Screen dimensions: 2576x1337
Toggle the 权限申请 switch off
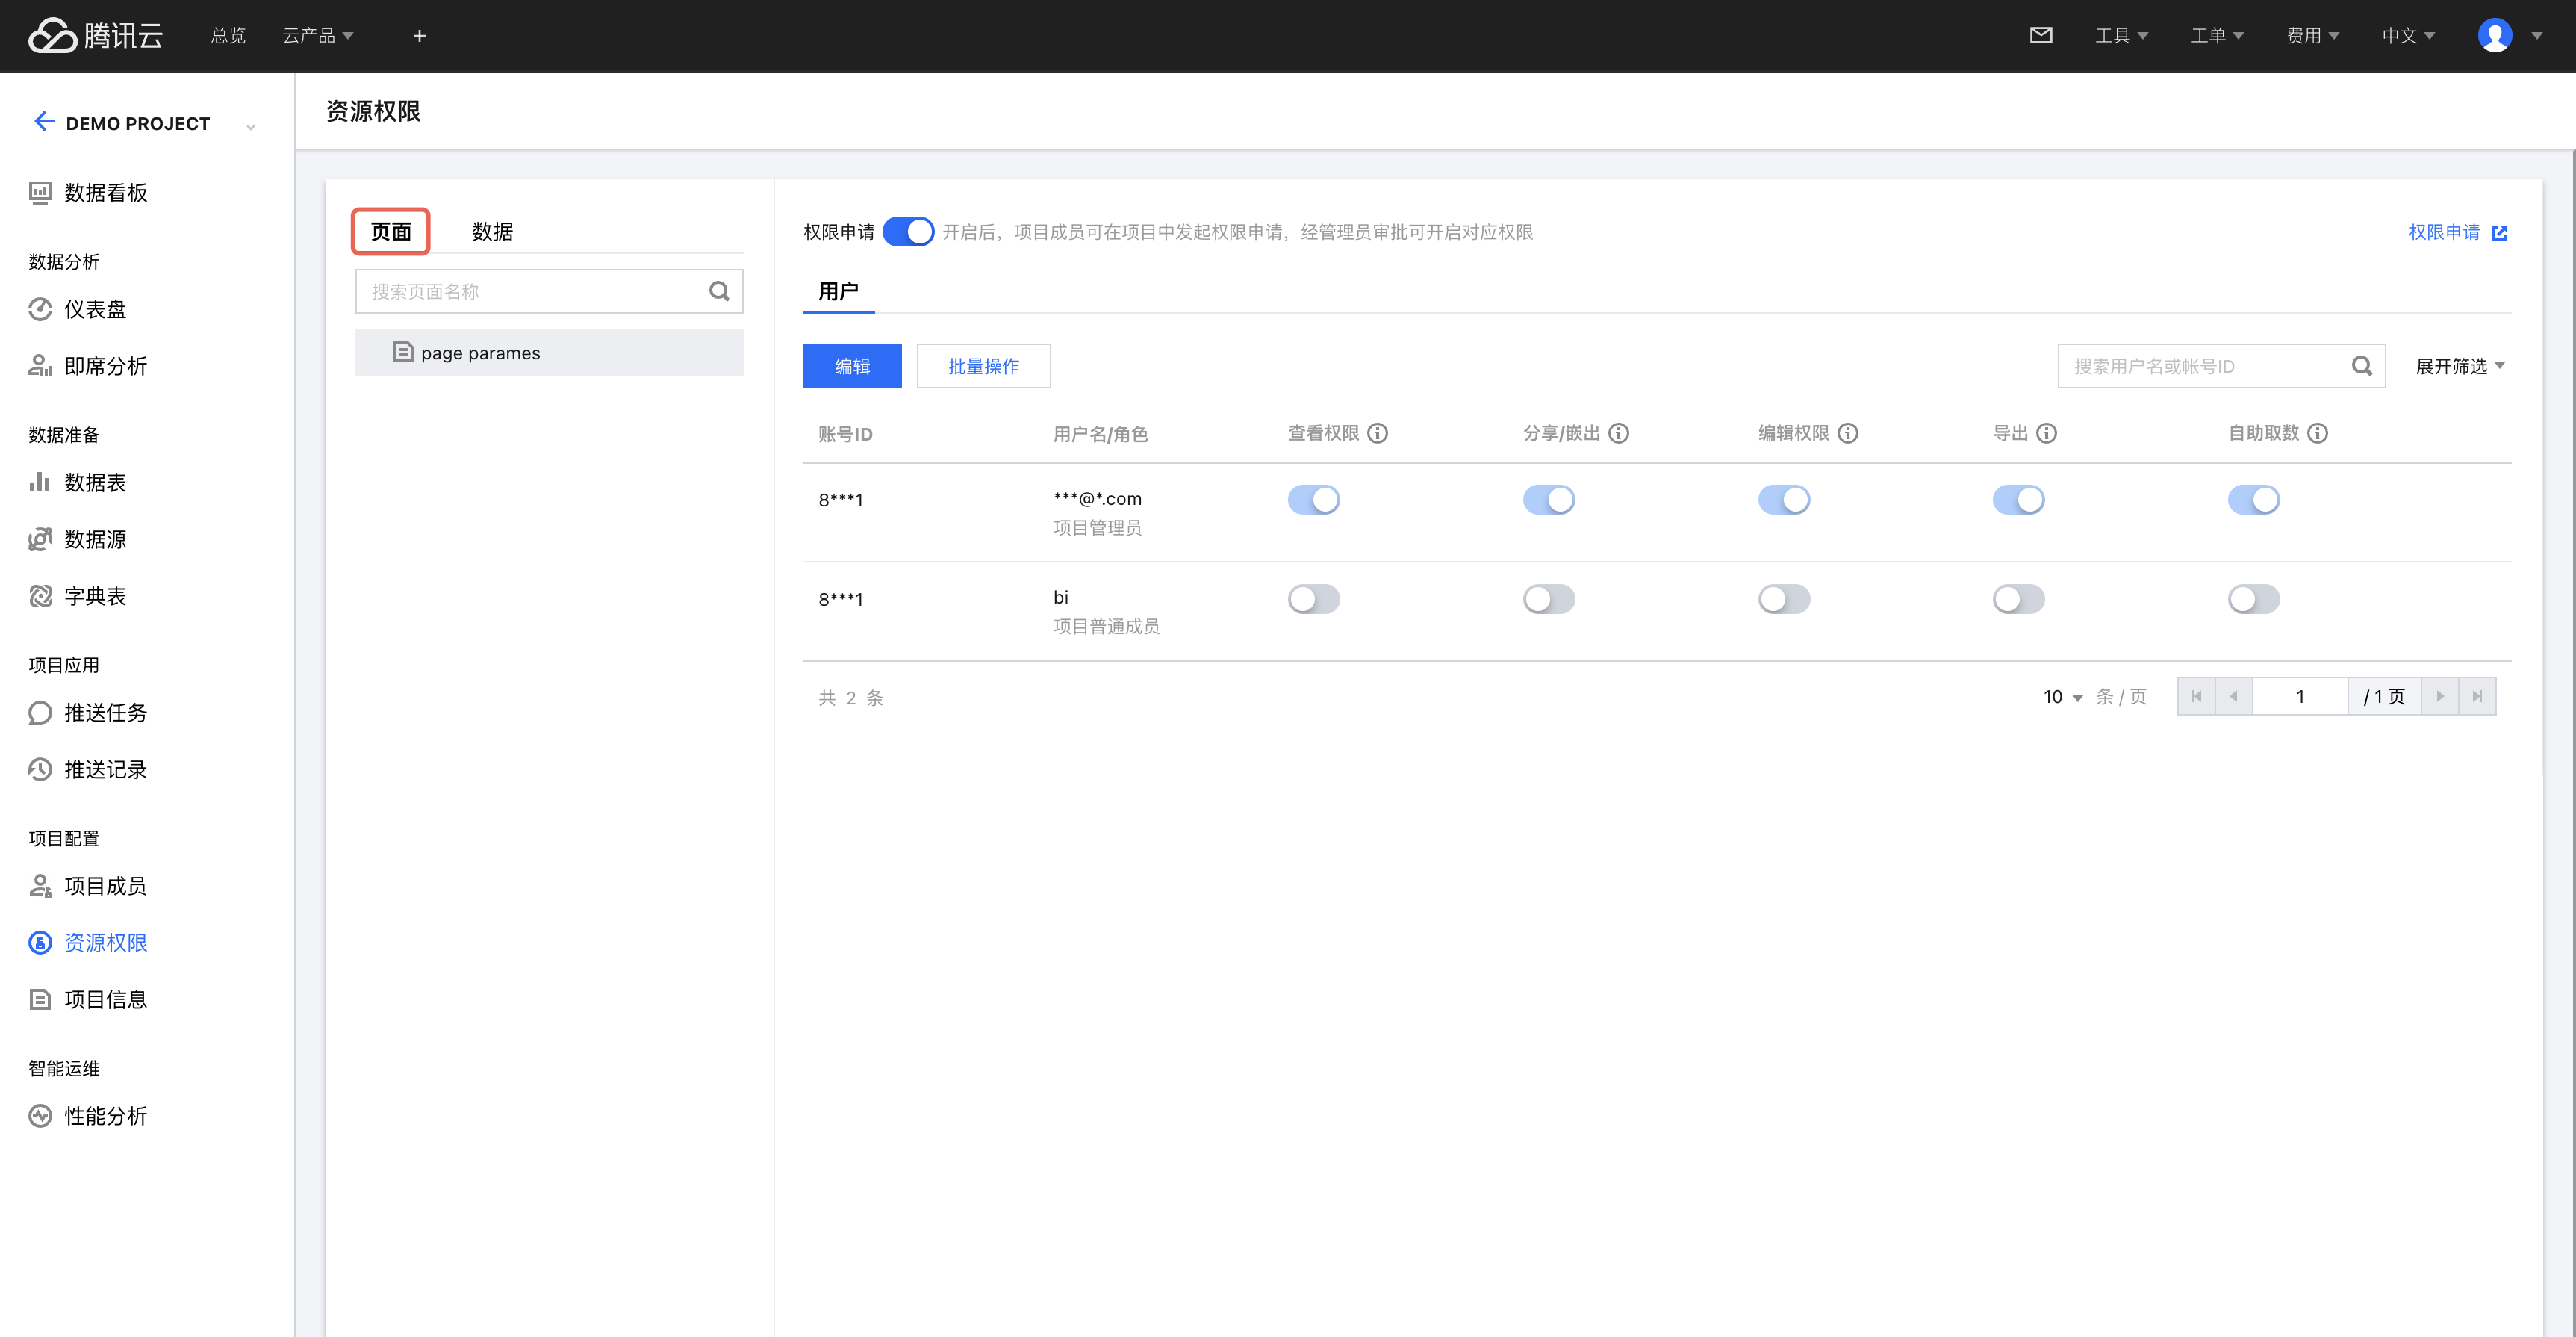[x=908, y=232]
